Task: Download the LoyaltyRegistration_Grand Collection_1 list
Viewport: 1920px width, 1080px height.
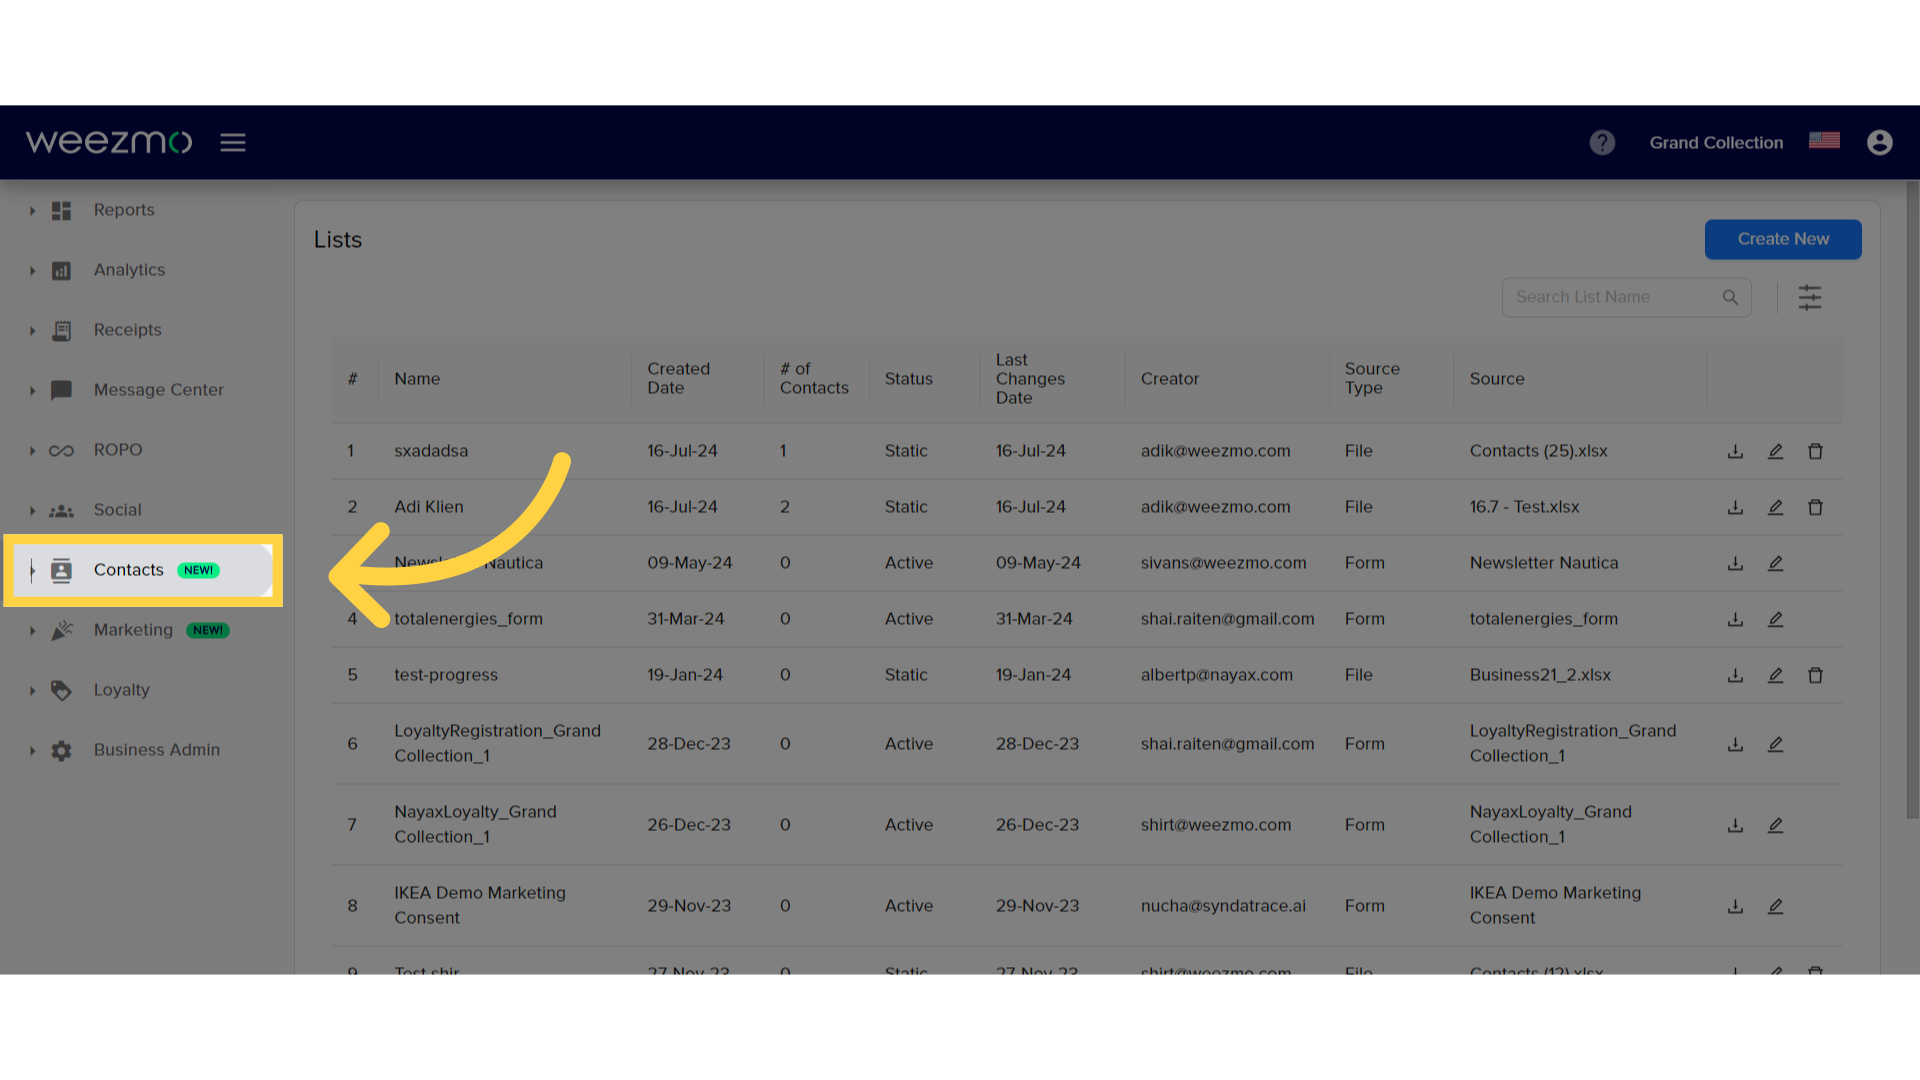Action: 1735,744
